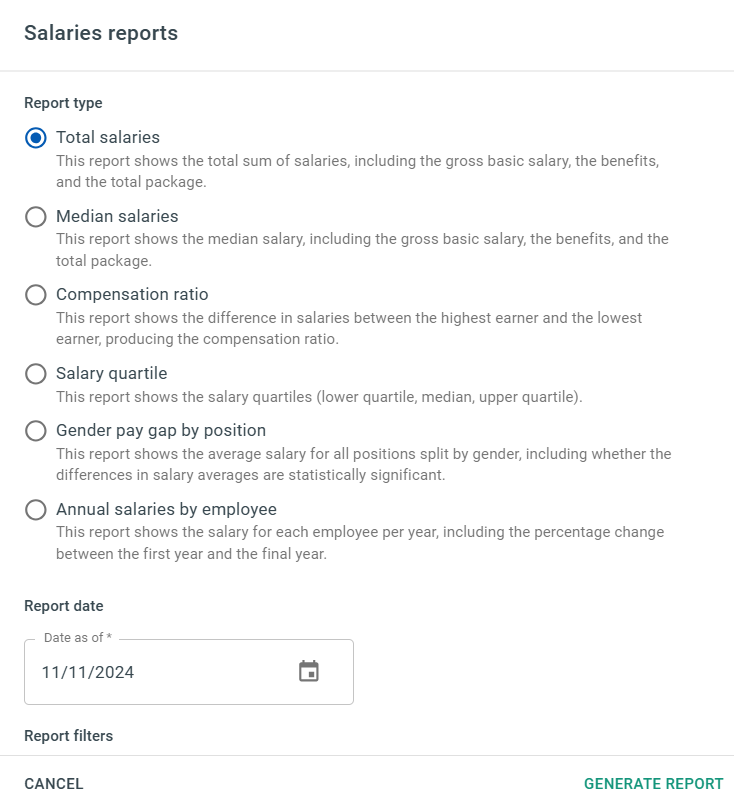Click the Report date section heading
Image resolution: width=734 pixels, height=802 pixels.
pyautogui.click(x=64, y=606)
